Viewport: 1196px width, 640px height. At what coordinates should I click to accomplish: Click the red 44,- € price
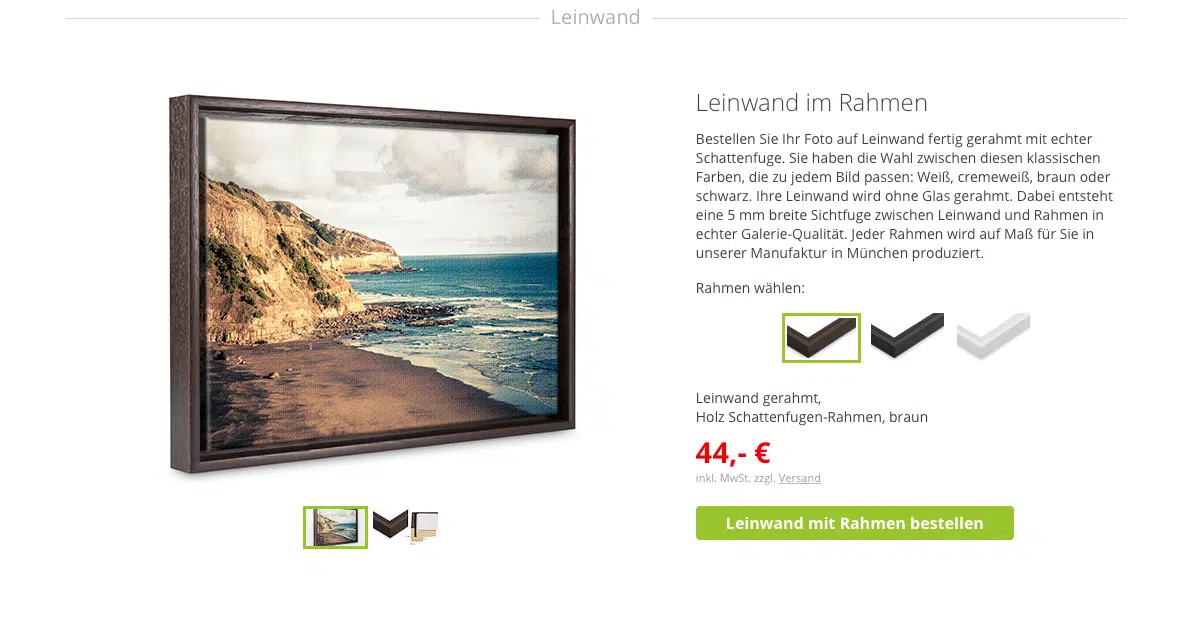pyautogui.click(x=733, y=453)
